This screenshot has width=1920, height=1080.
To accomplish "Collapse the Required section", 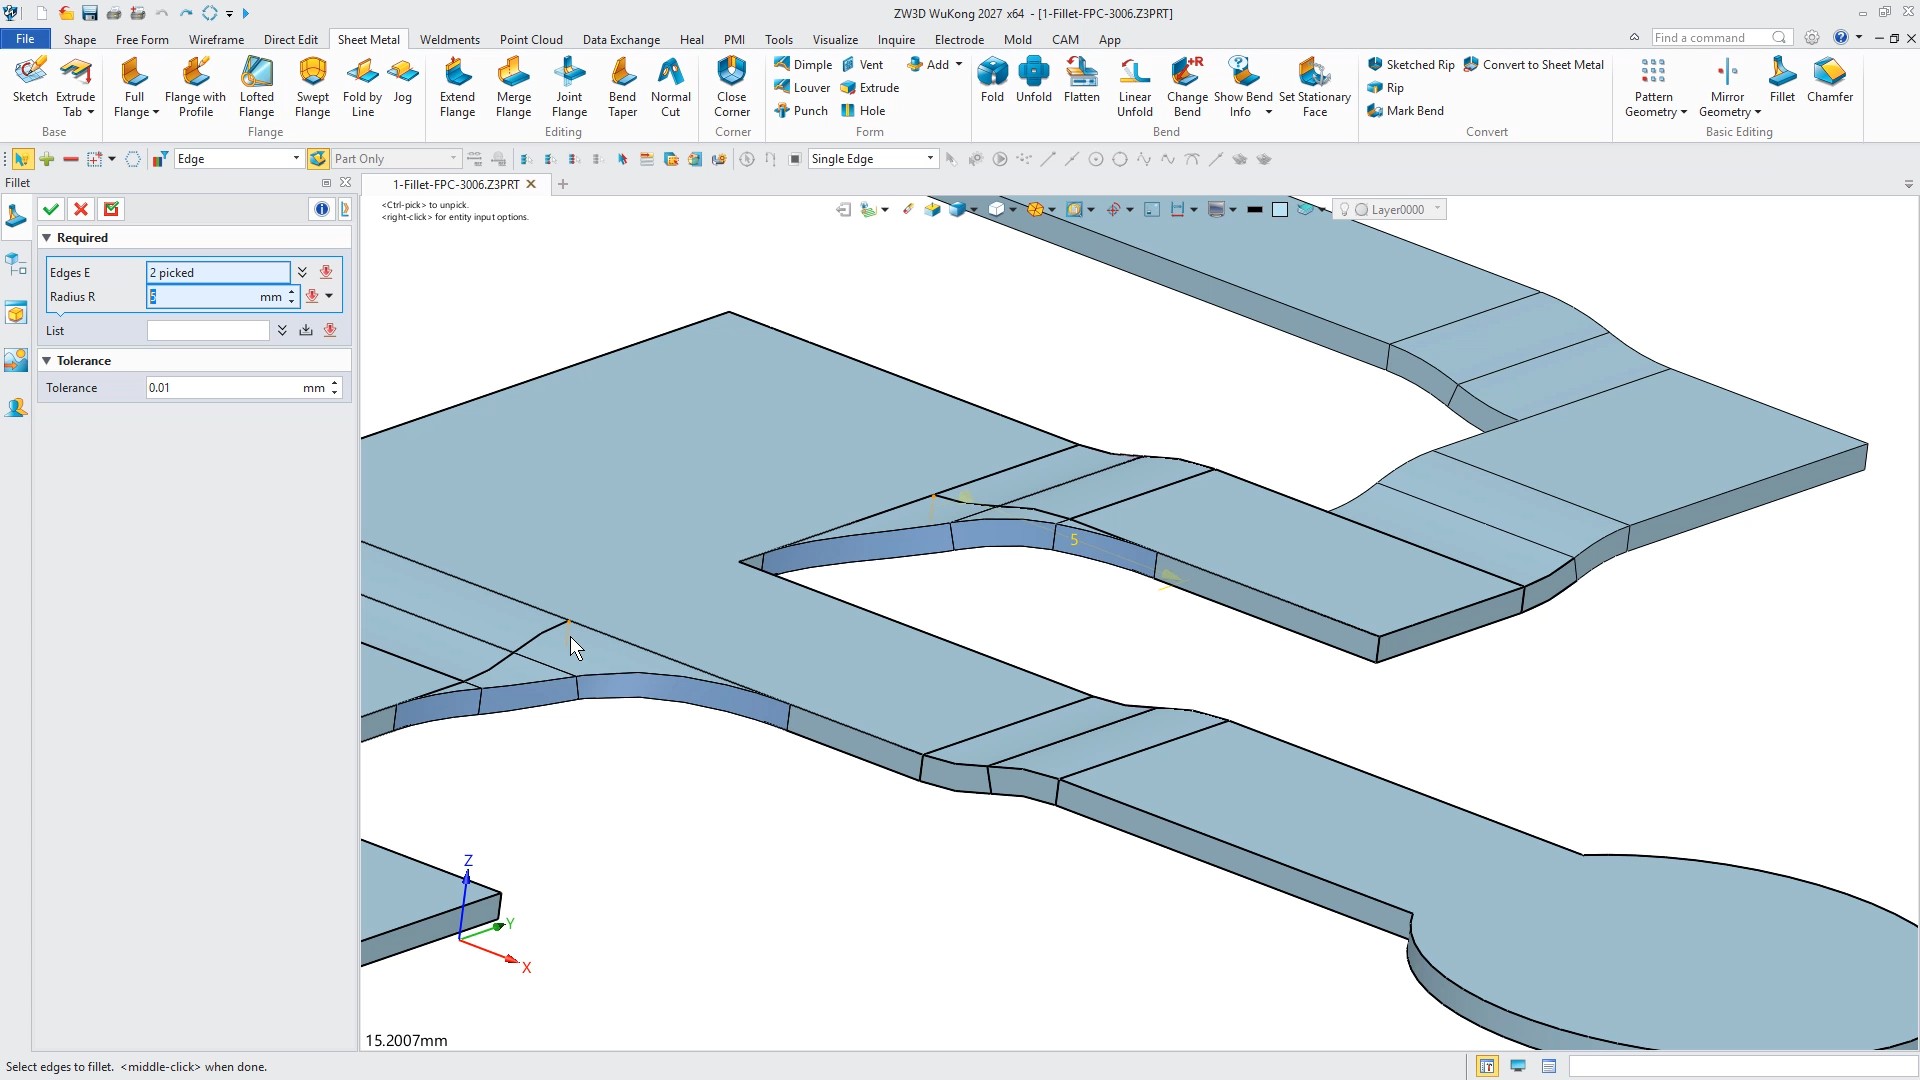I will pyautogui.click(x=46, y=238).
